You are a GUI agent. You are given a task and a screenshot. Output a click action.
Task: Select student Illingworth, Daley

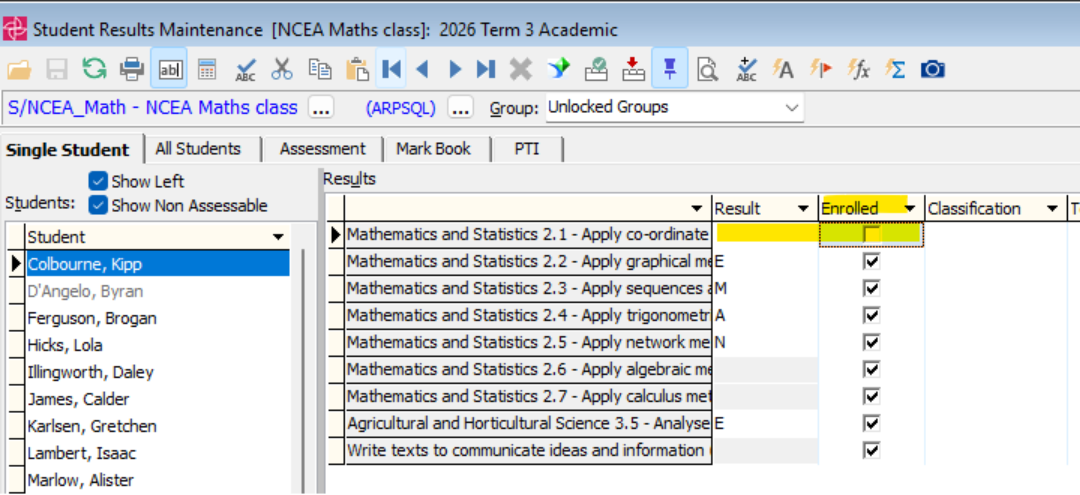(x=158, y=372)
